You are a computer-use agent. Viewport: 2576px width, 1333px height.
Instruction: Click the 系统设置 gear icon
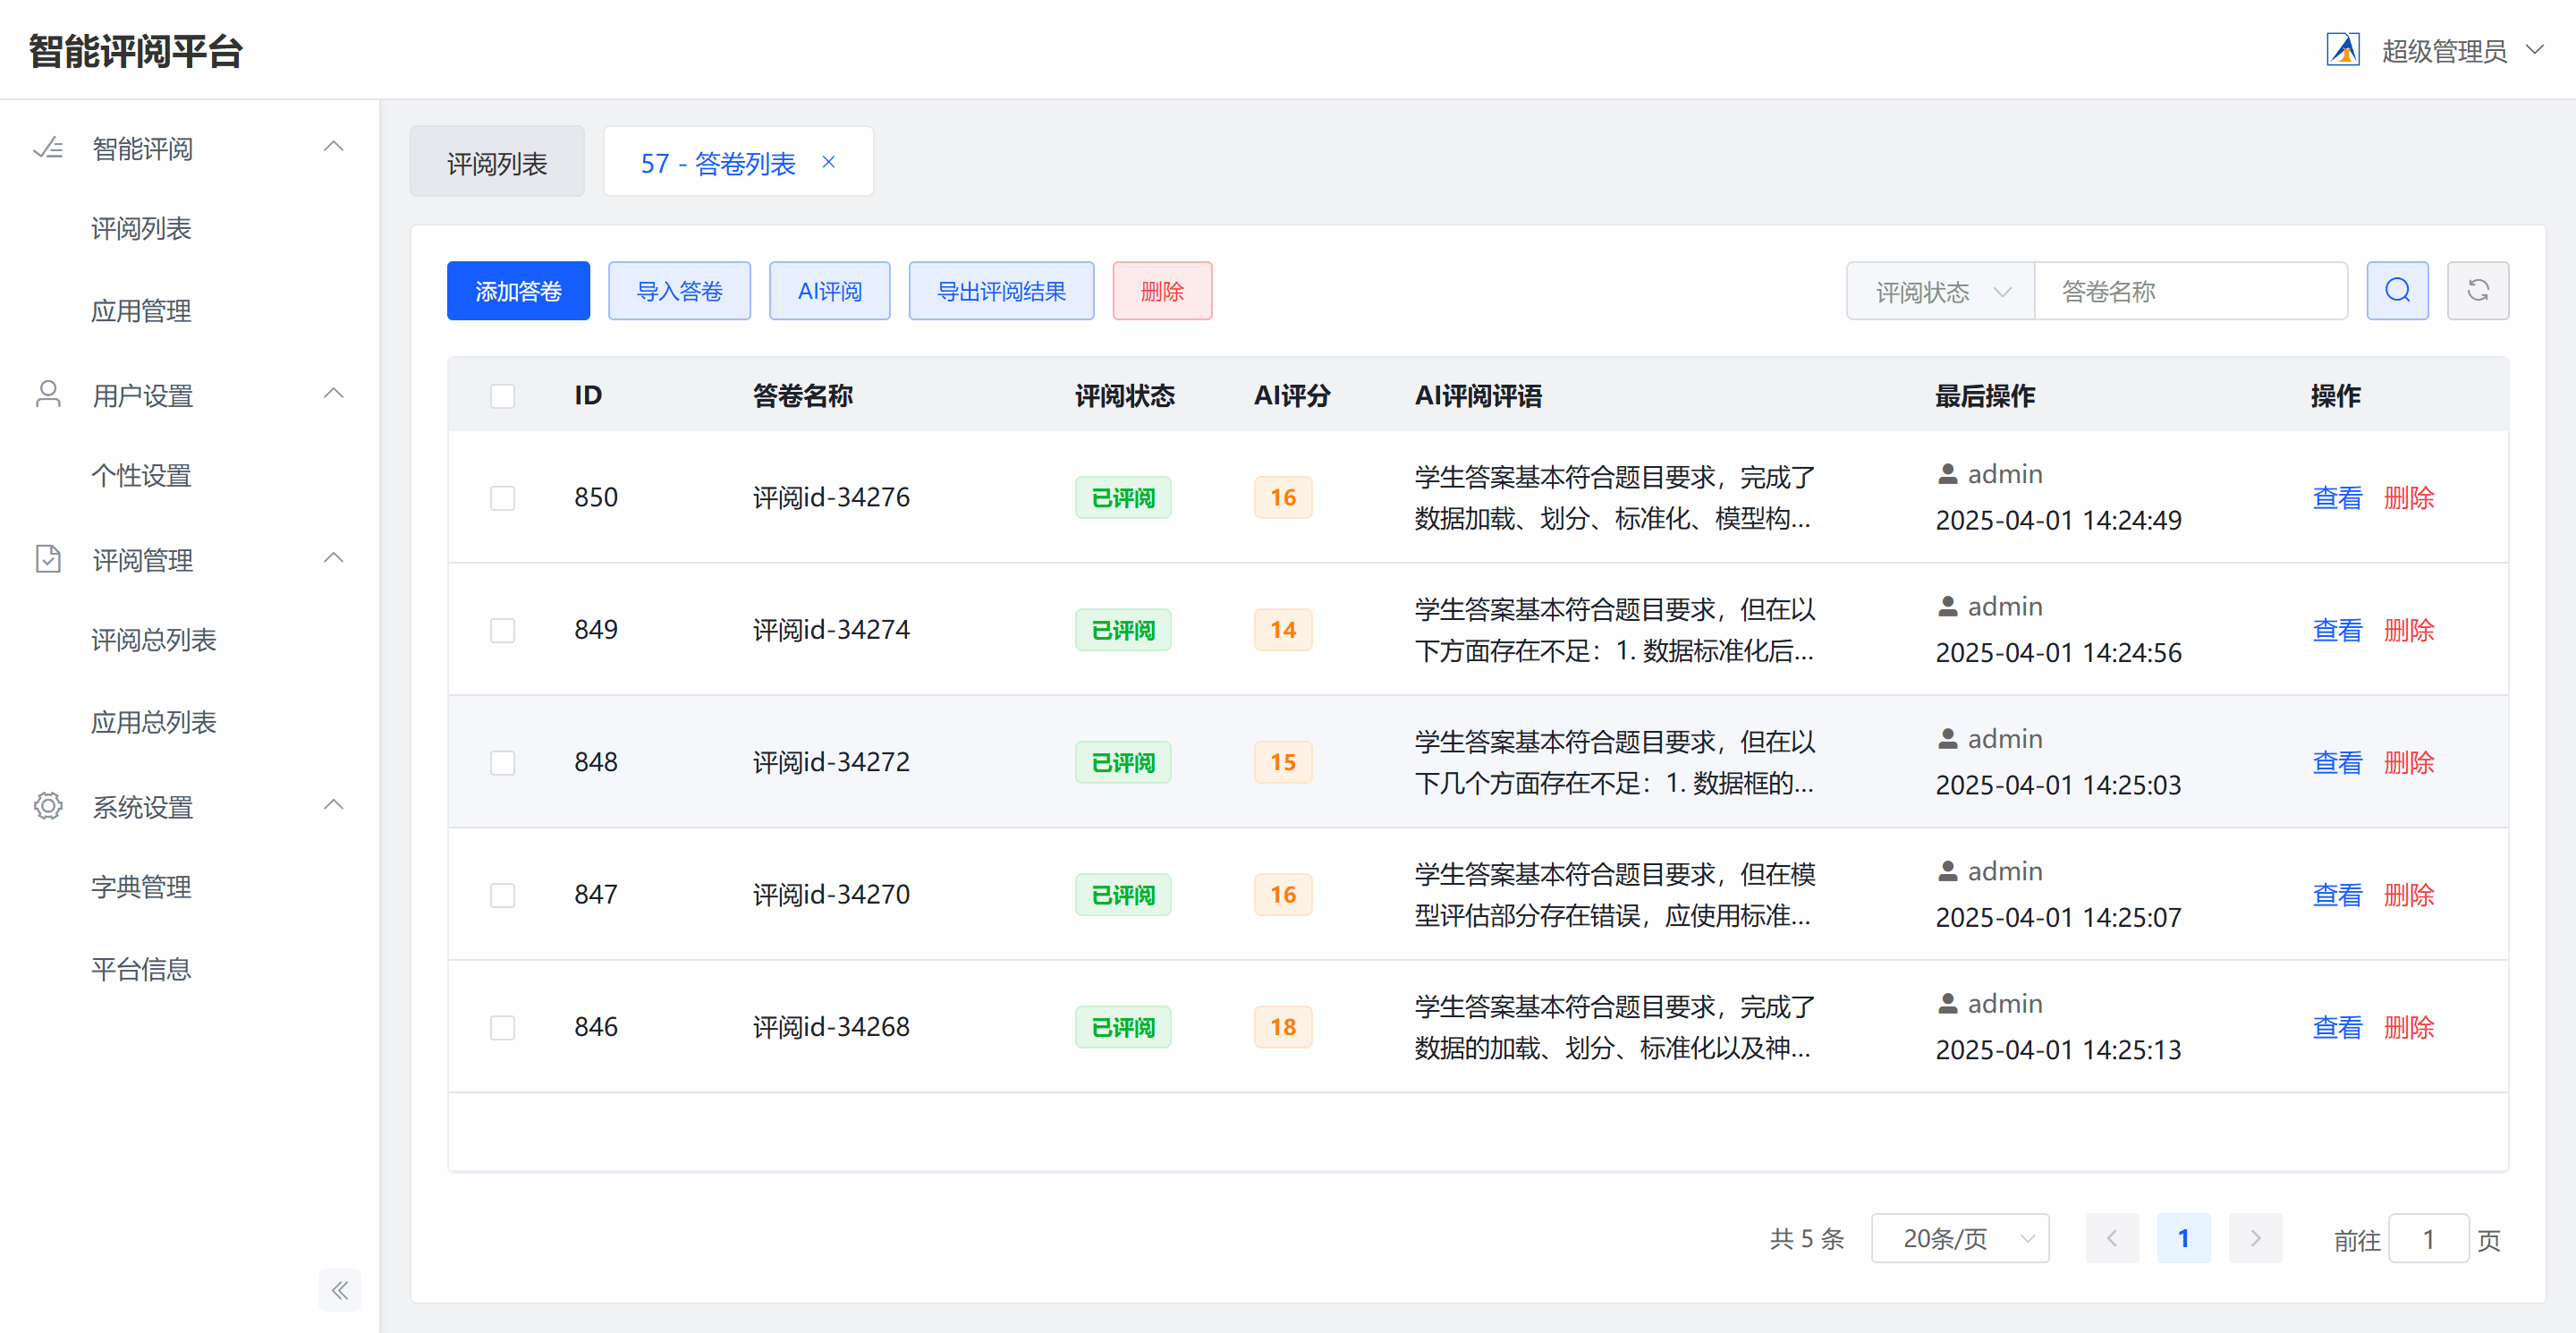click(x=48, y=806)
